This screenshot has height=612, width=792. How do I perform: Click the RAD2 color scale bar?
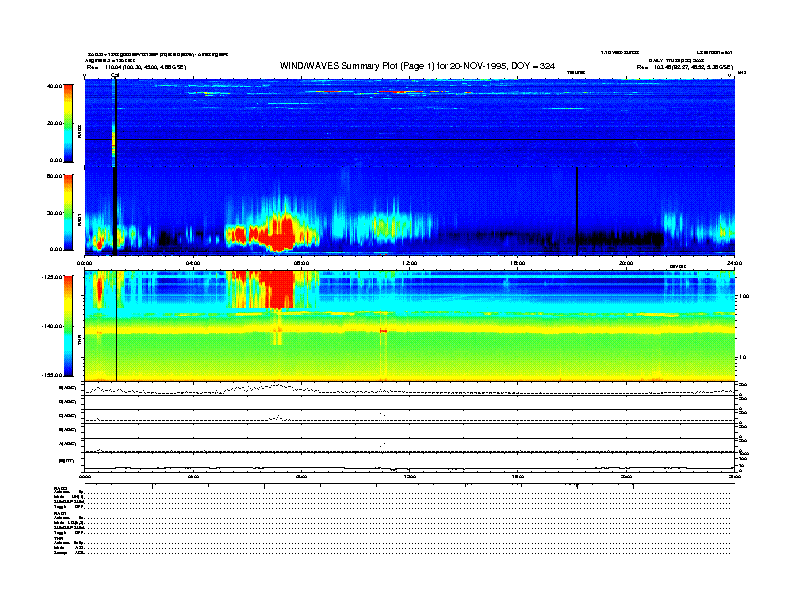point(68,123)
